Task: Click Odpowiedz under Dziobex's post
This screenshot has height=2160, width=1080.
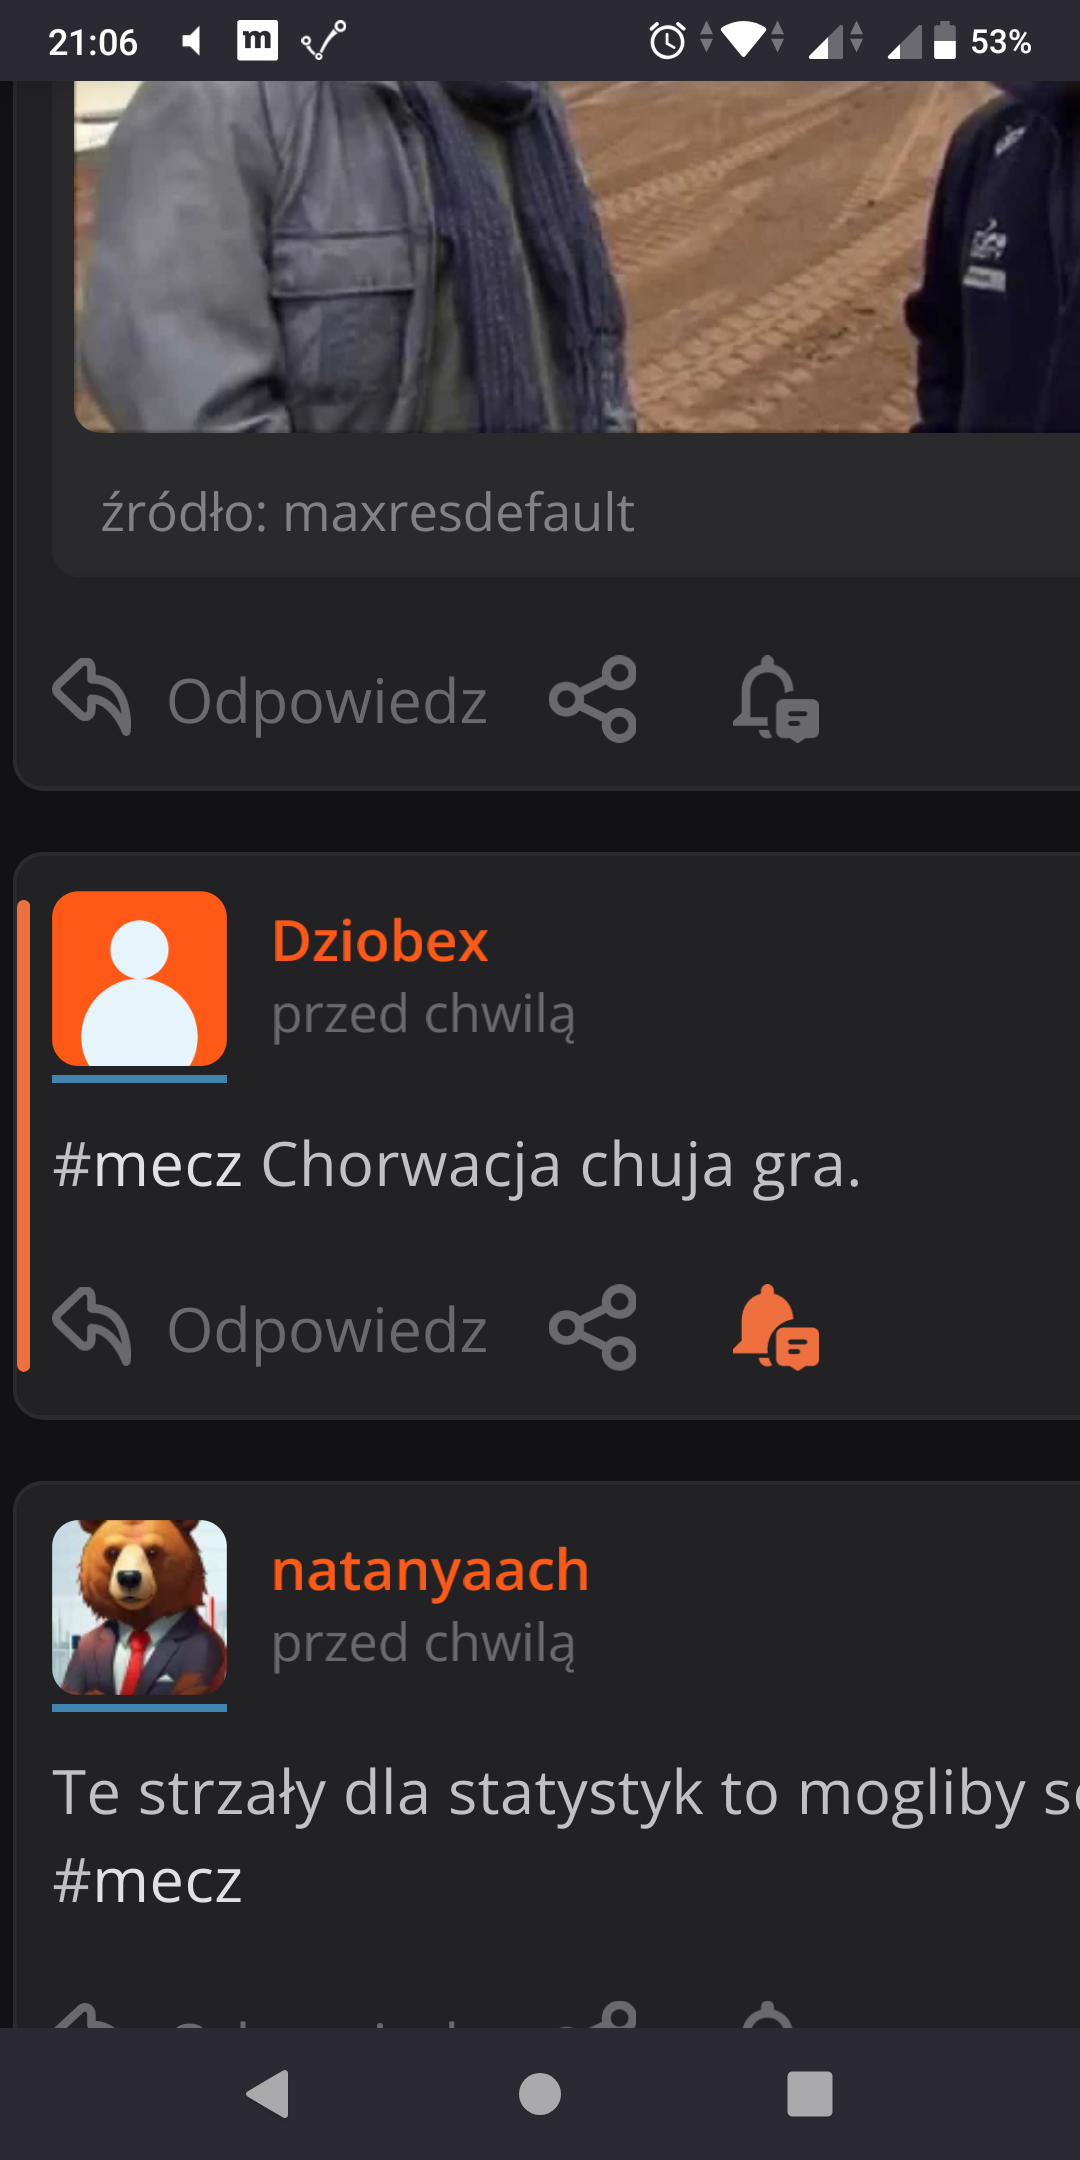Action: pos(327,1330)
